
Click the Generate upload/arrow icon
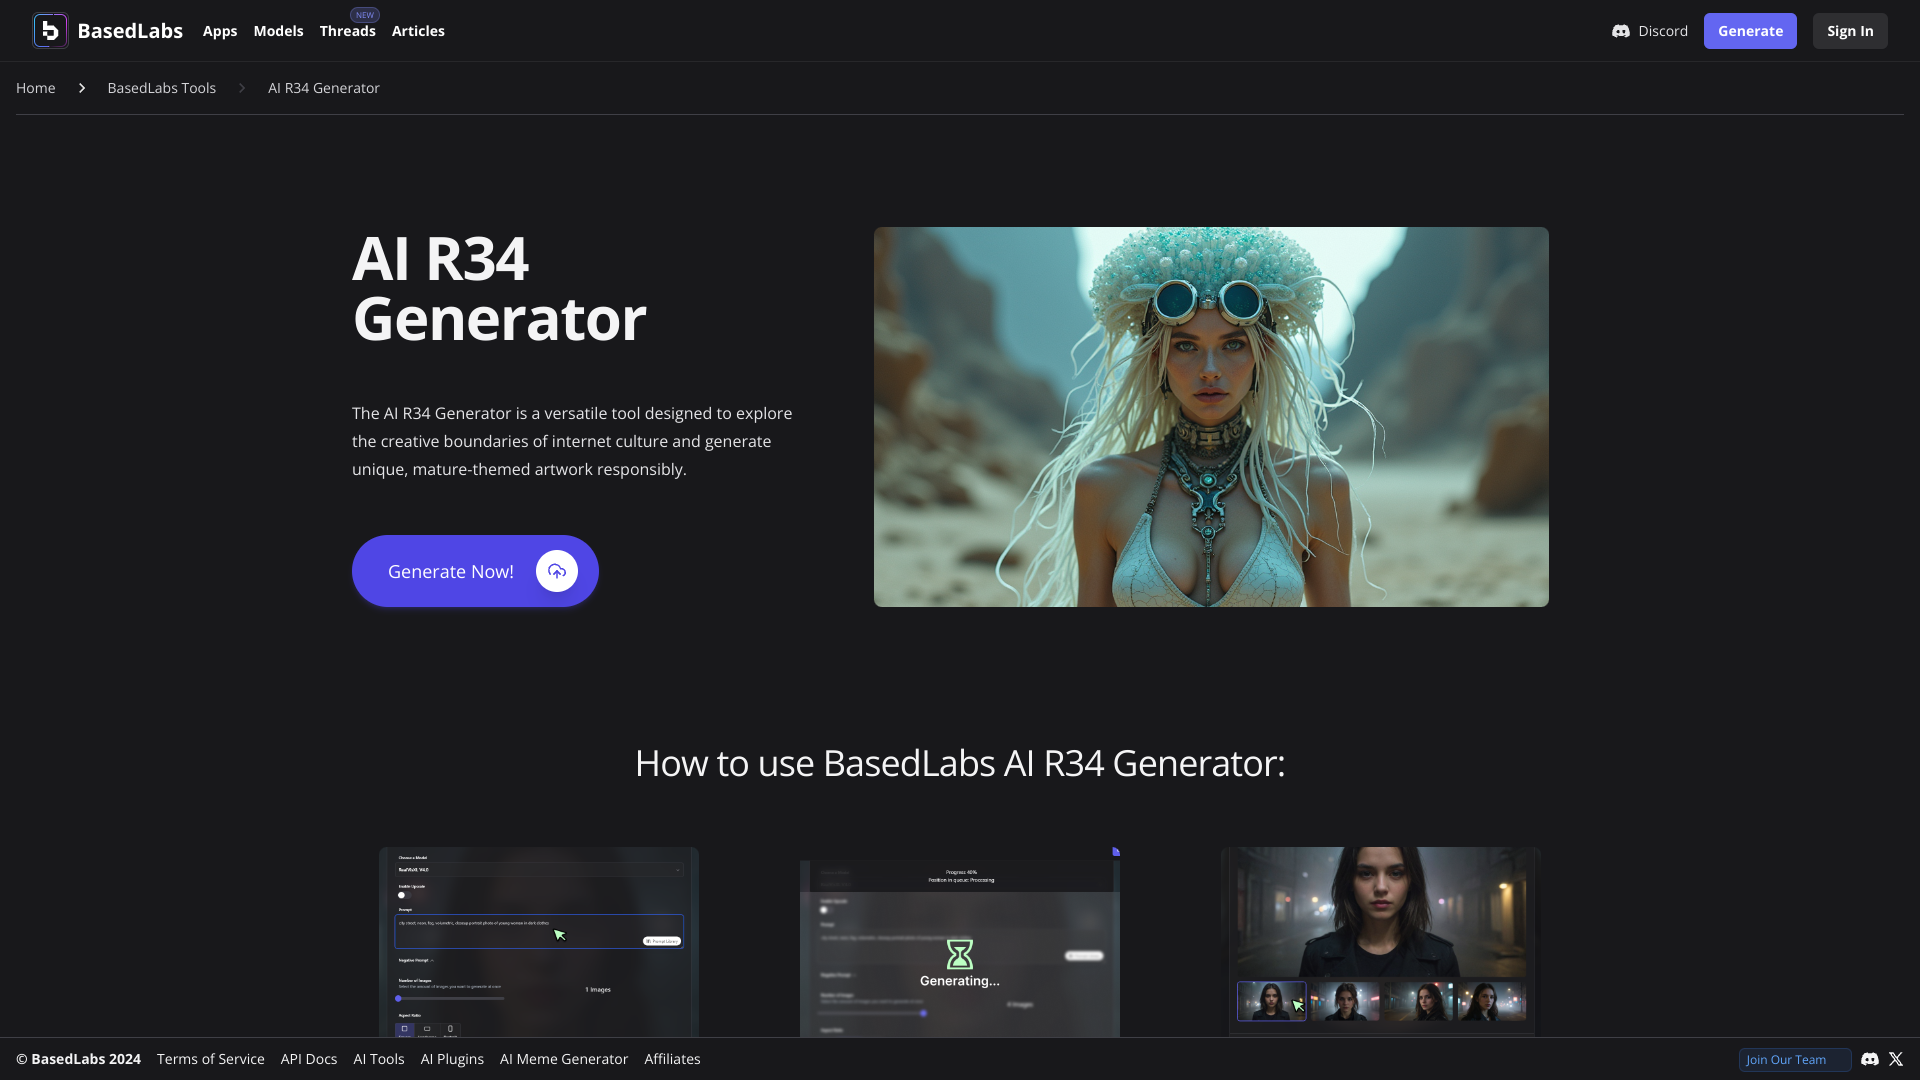pos(556,570)
